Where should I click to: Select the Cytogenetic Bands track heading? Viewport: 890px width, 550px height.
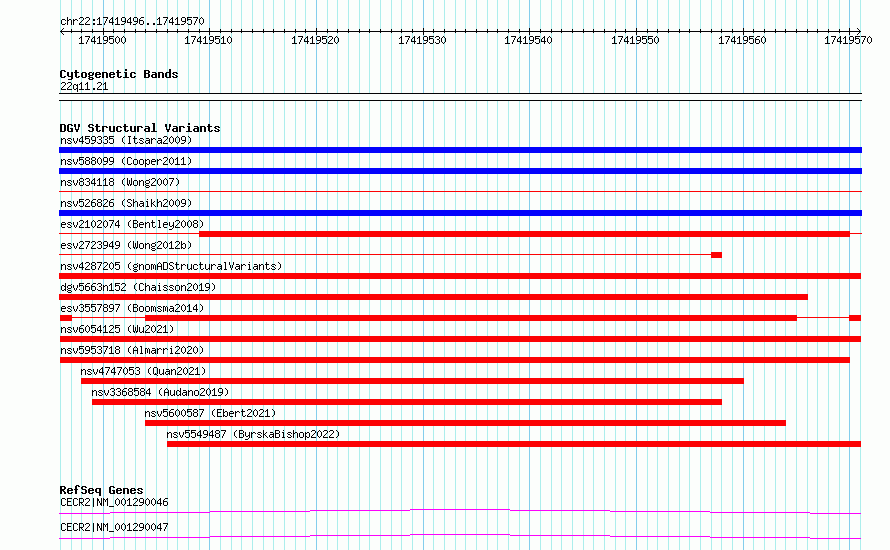click(x=119, y=74)
